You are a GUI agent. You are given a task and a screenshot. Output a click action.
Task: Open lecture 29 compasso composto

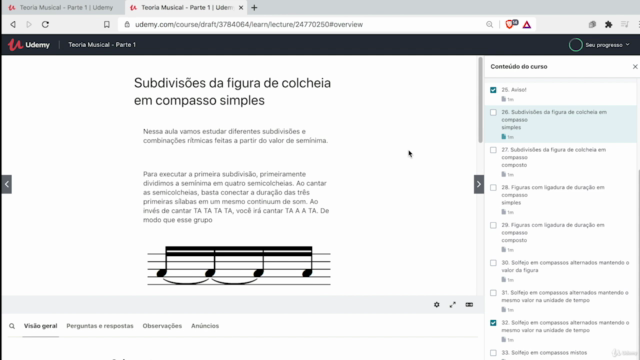[561, 237]
